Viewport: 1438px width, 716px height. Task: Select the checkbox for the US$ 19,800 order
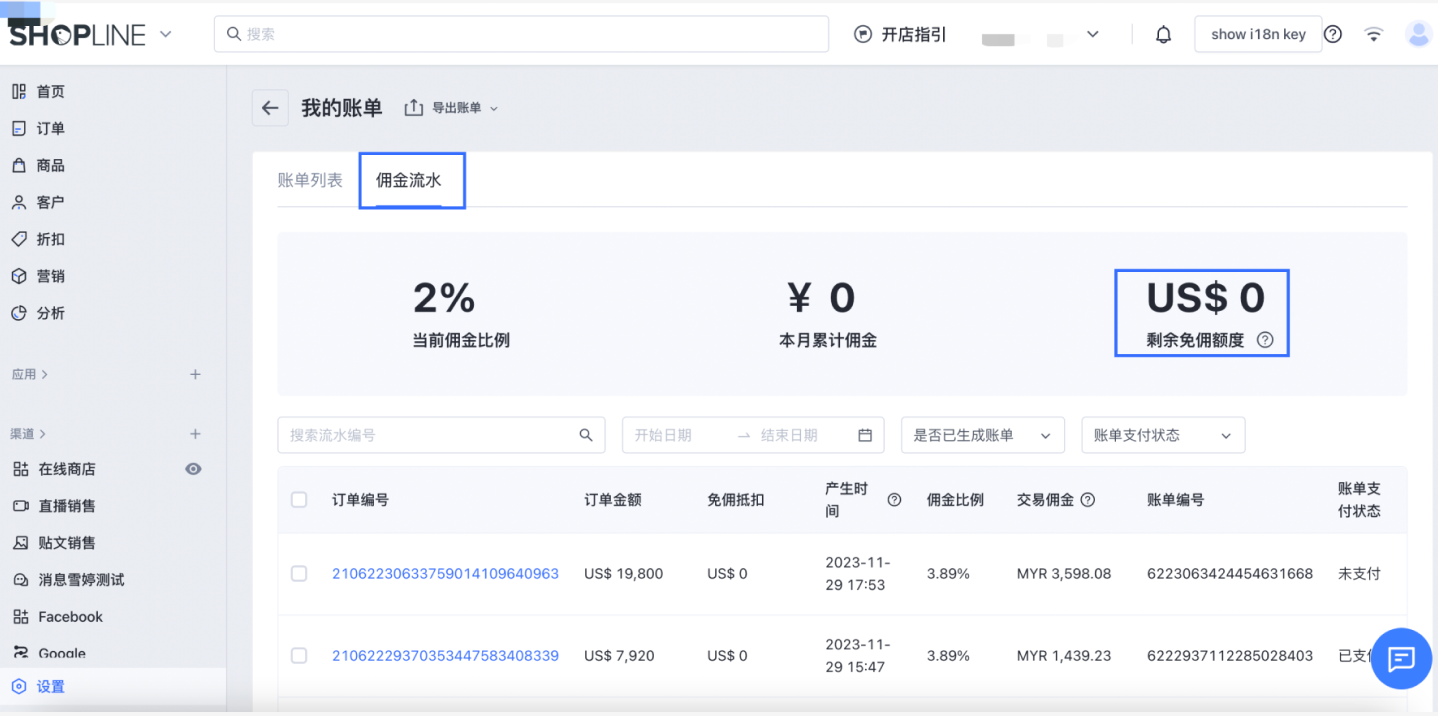(299, 574)
